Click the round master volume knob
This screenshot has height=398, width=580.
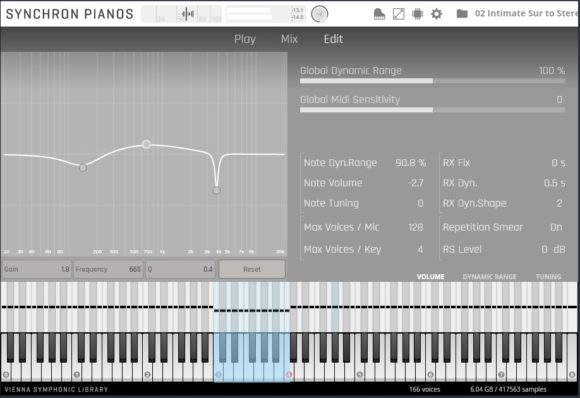[319, 14]
